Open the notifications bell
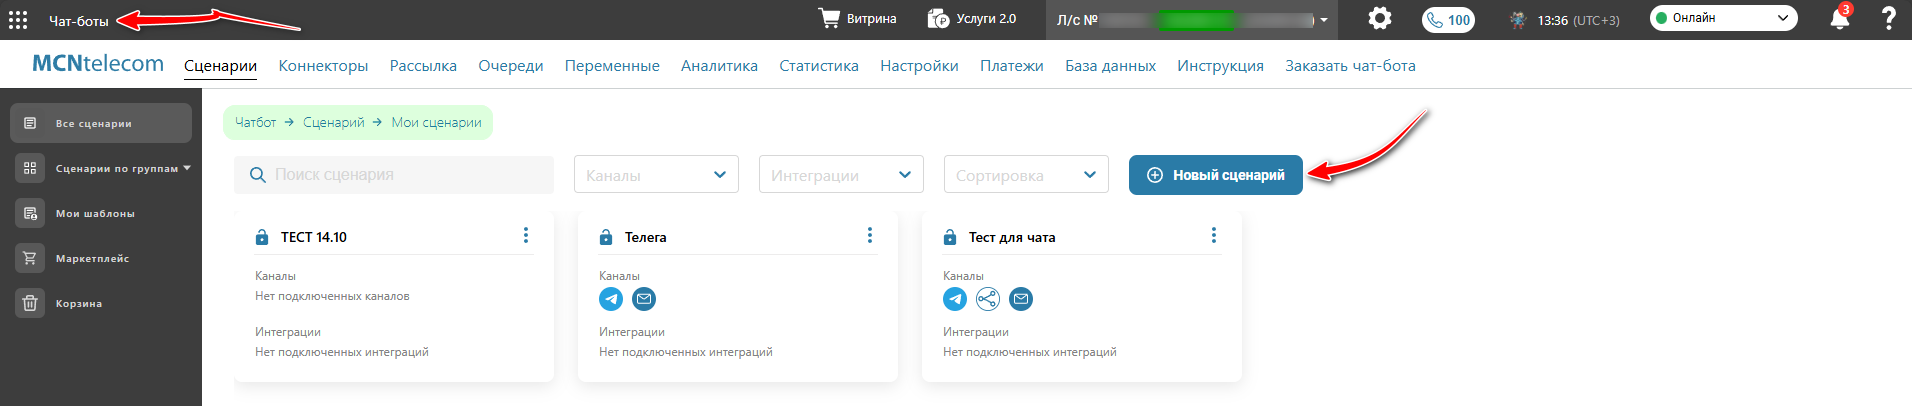 click(1840, 18)
